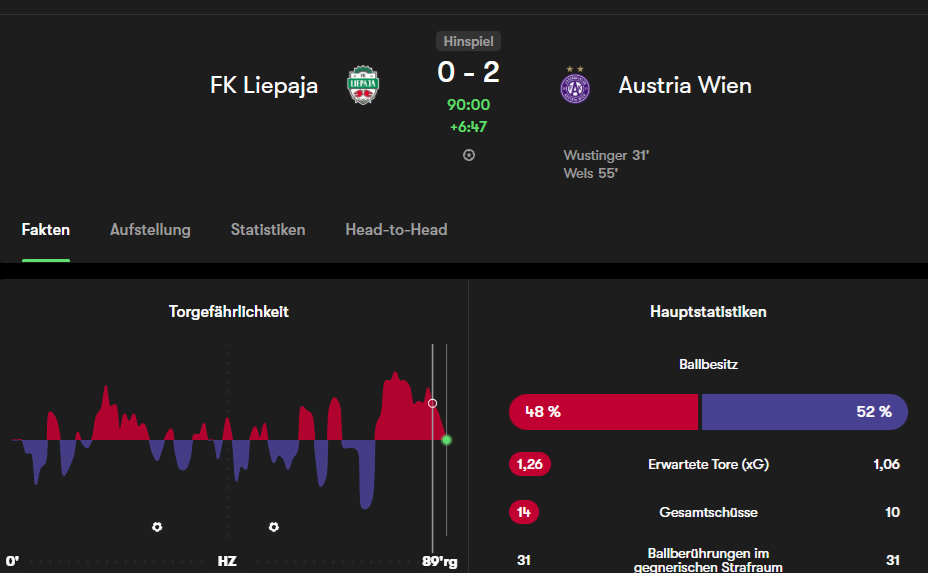Select second-half goal marker on momentum chart

tap(273, 527)
